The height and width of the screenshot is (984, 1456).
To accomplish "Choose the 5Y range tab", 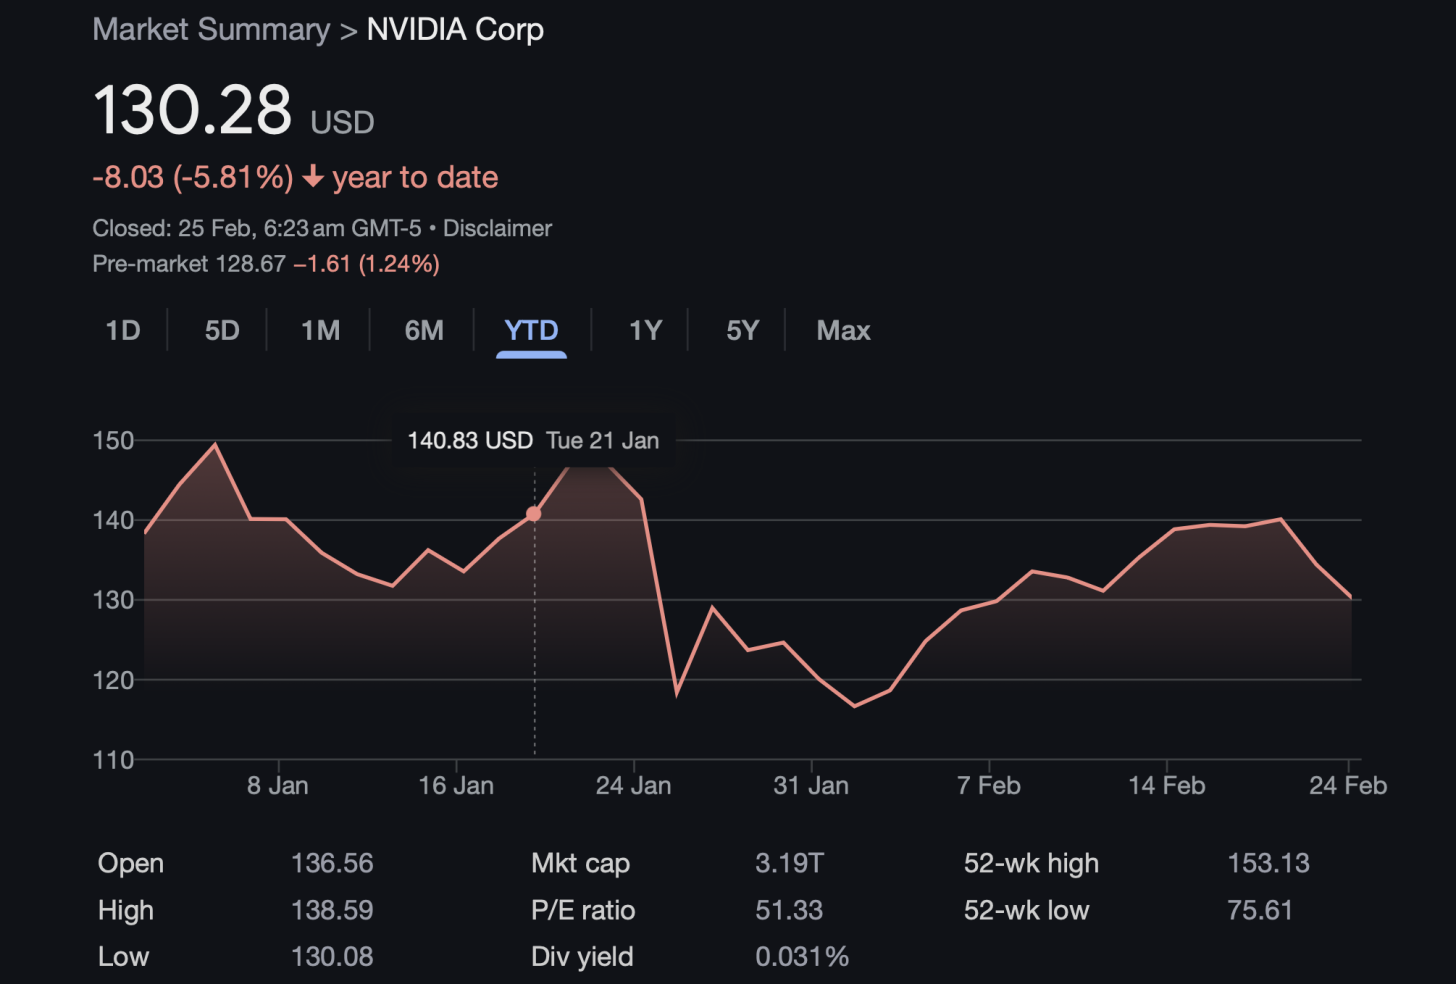I will (742, 331).
